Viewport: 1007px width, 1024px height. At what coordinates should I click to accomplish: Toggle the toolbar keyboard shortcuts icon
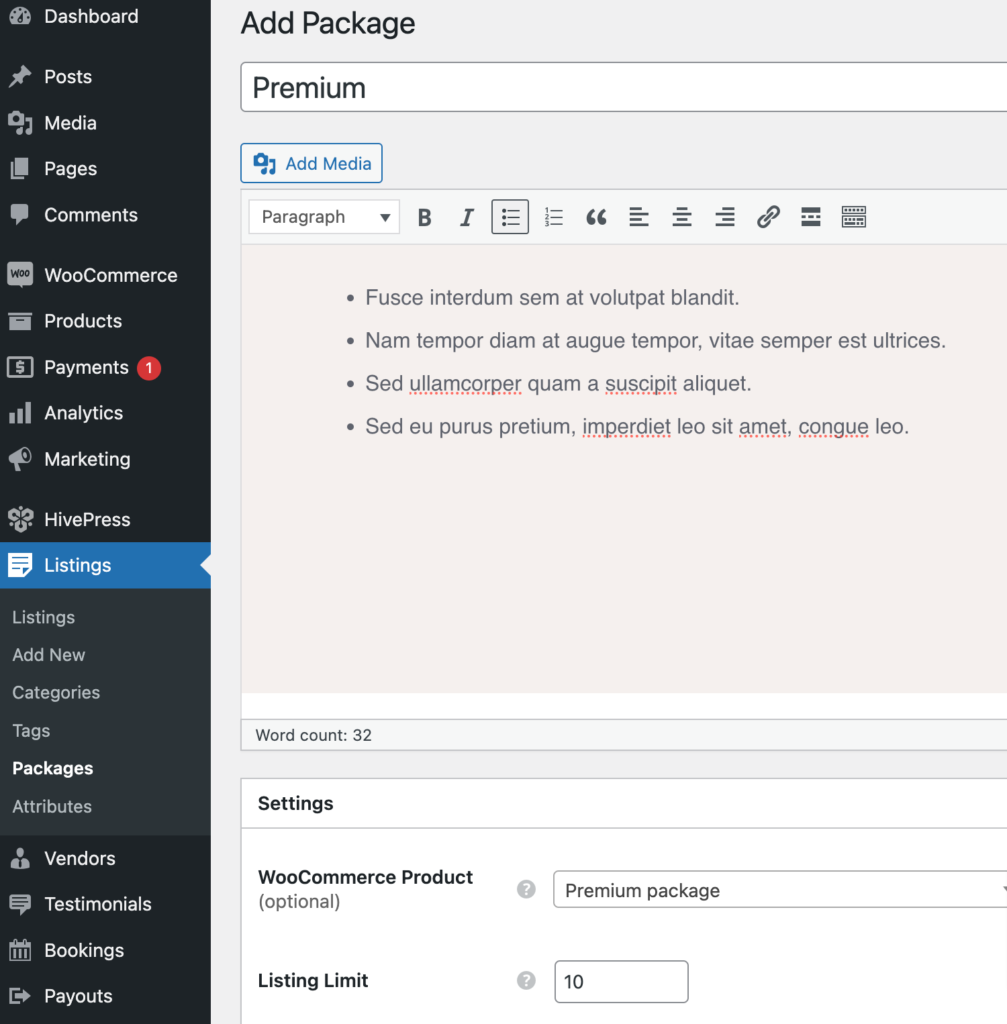click(x=853, y=216)
